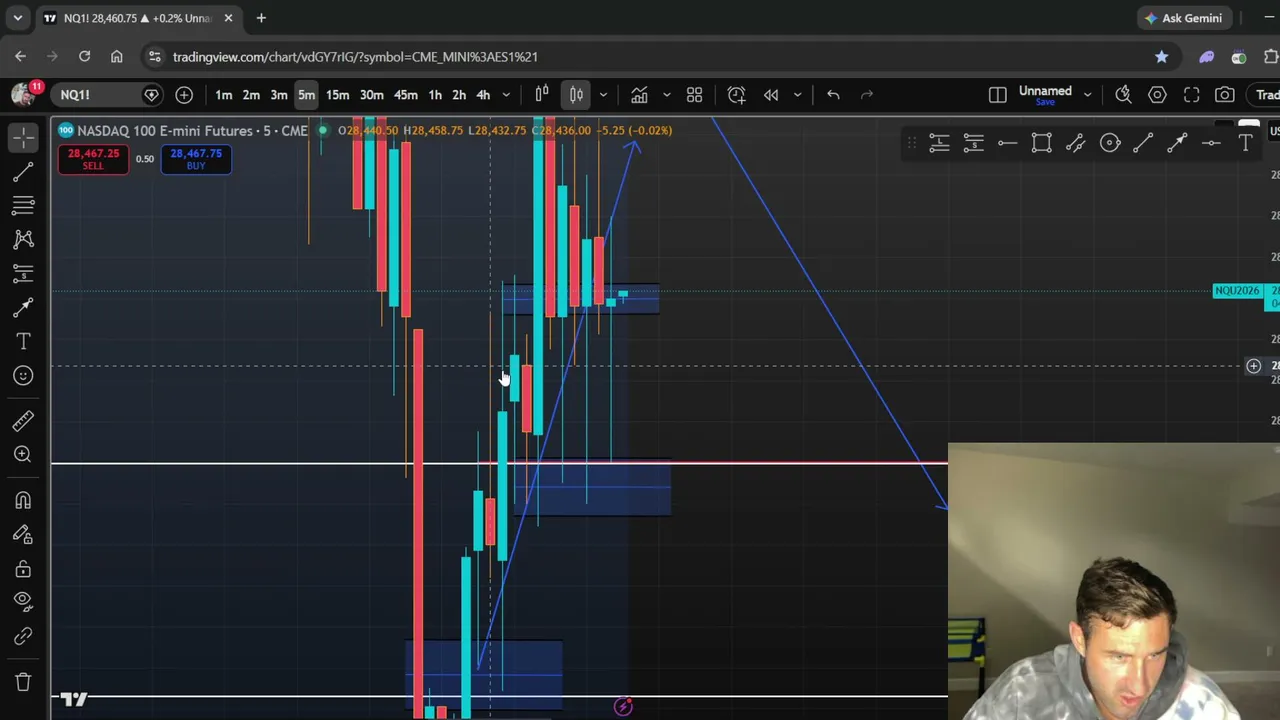Viewport: 1280px width, 720px height.
Task: Open the emoji and icons tool
Action: [x=23, y=376]
